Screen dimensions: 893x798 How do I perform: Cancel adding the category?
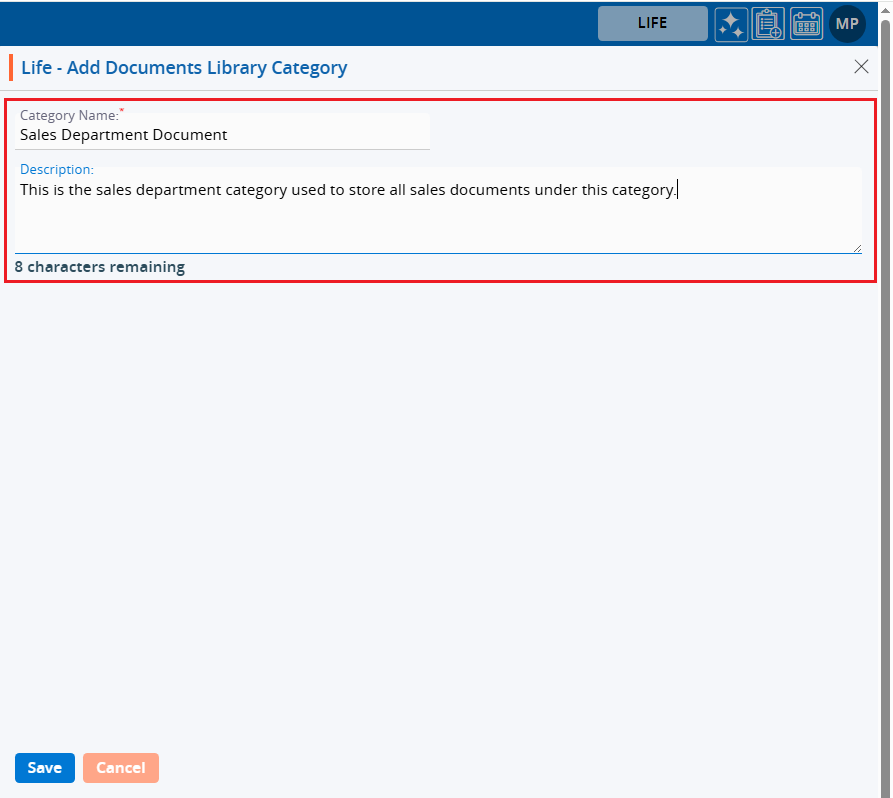[x=121, y=768]
